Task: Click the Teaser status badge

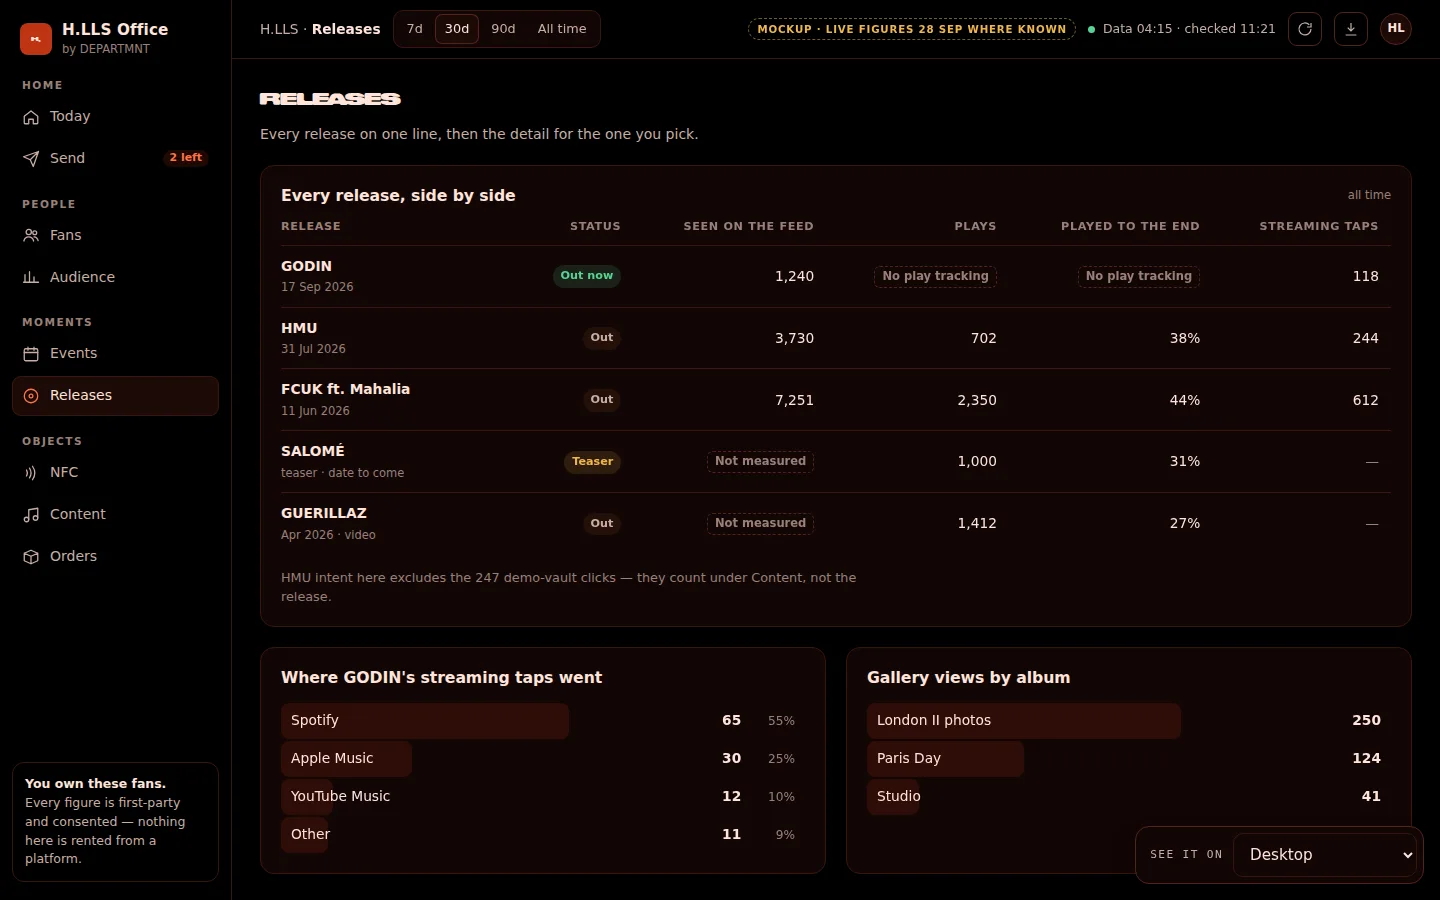Action: 593,462
